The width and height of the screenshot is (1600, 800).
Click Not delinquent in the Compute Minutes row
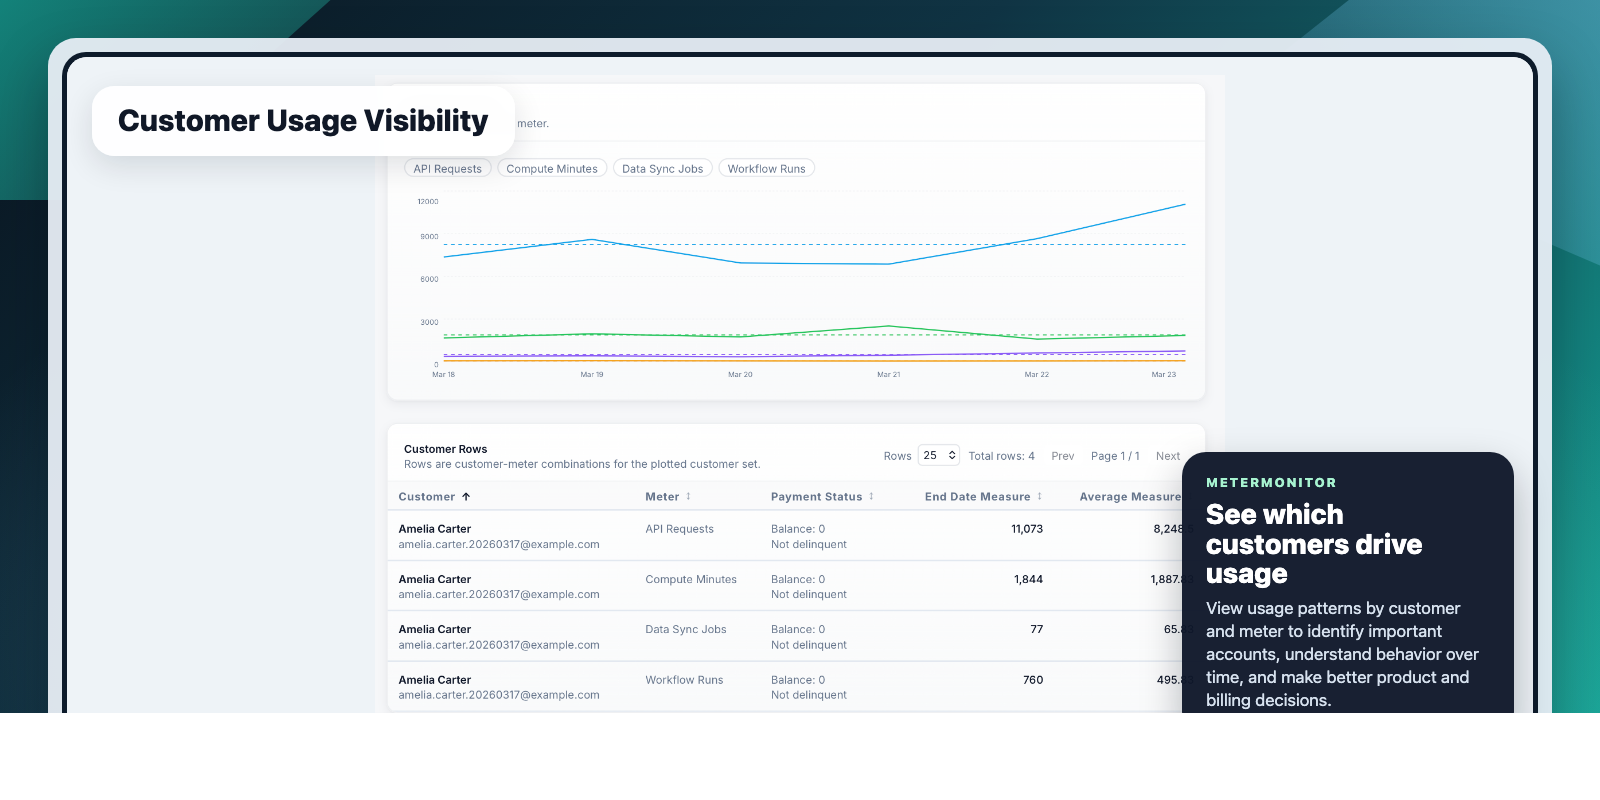[809, 595]
